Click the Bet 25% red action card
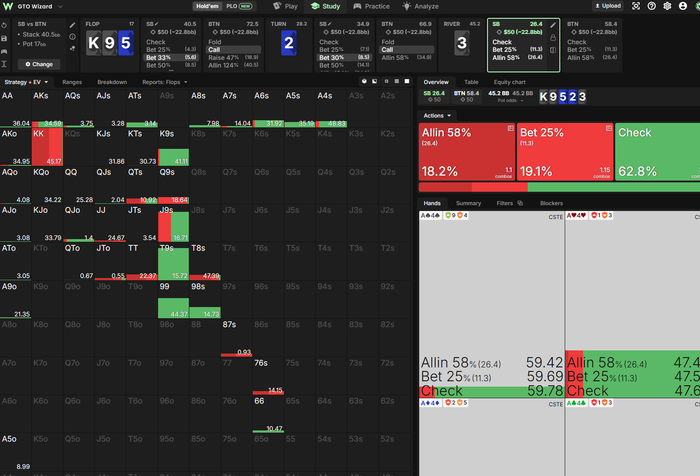Viewport: 700px width, 476px height. tap(565, 152)
